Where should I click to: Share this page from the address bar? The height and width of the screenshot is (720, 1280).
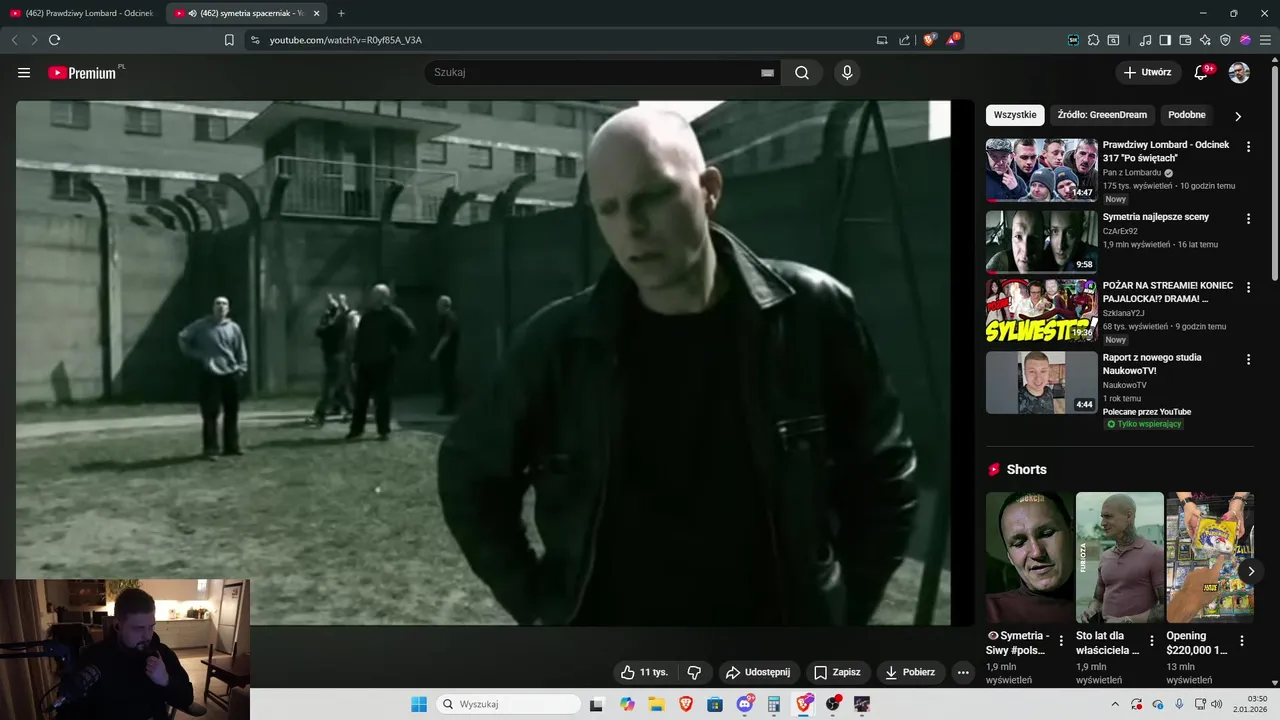904,40
